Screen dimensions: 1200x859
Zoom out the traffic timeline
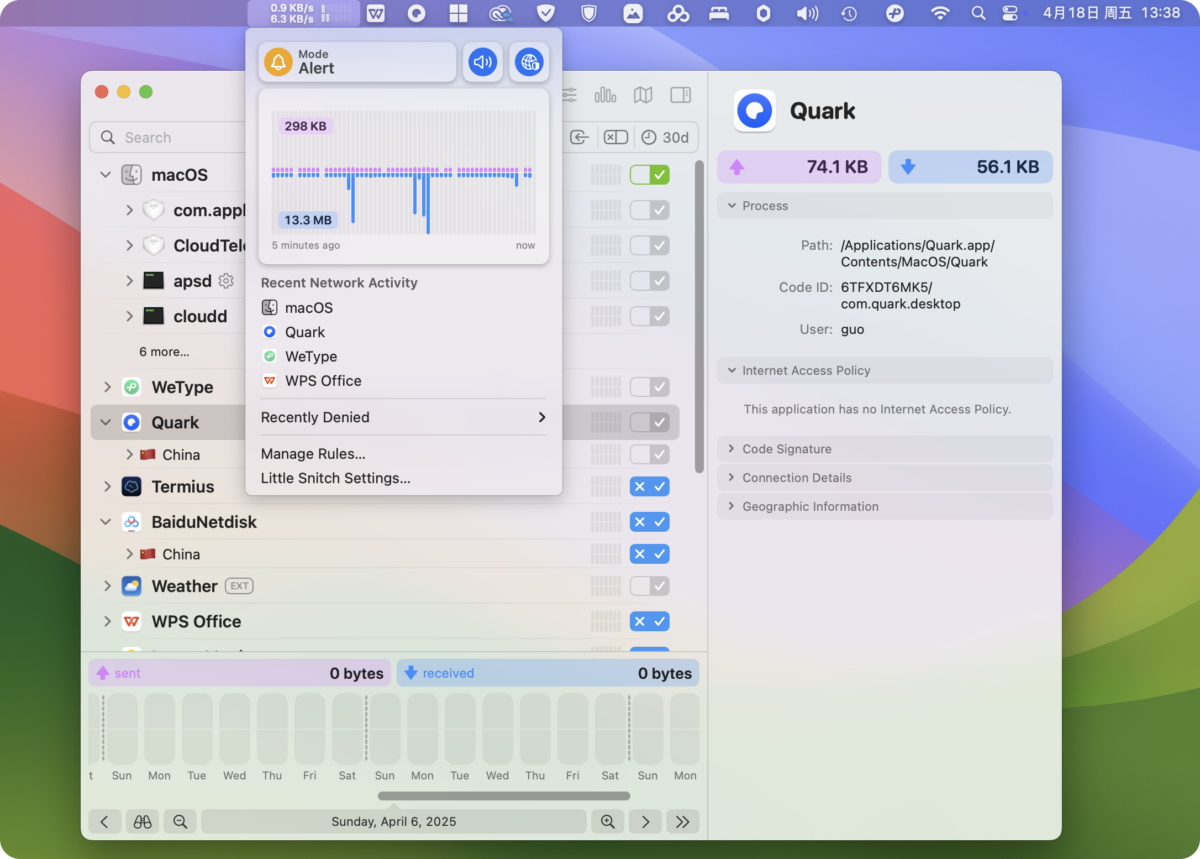pyautogui.click(x=180, y=821)
